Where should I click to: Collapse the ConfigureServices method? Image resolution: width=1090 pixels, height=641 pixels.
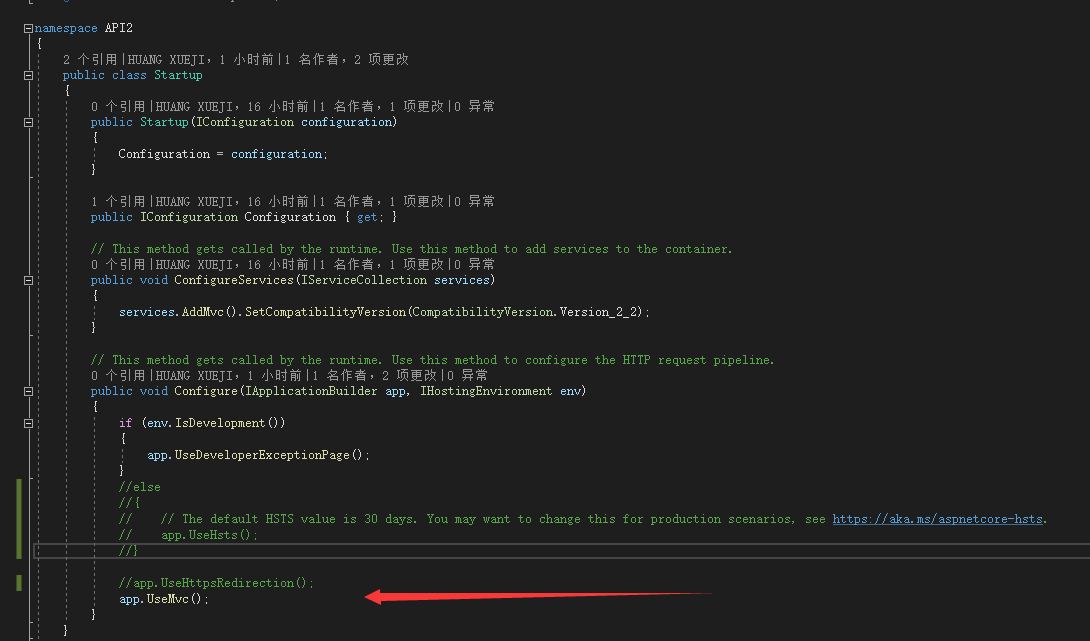29,280
